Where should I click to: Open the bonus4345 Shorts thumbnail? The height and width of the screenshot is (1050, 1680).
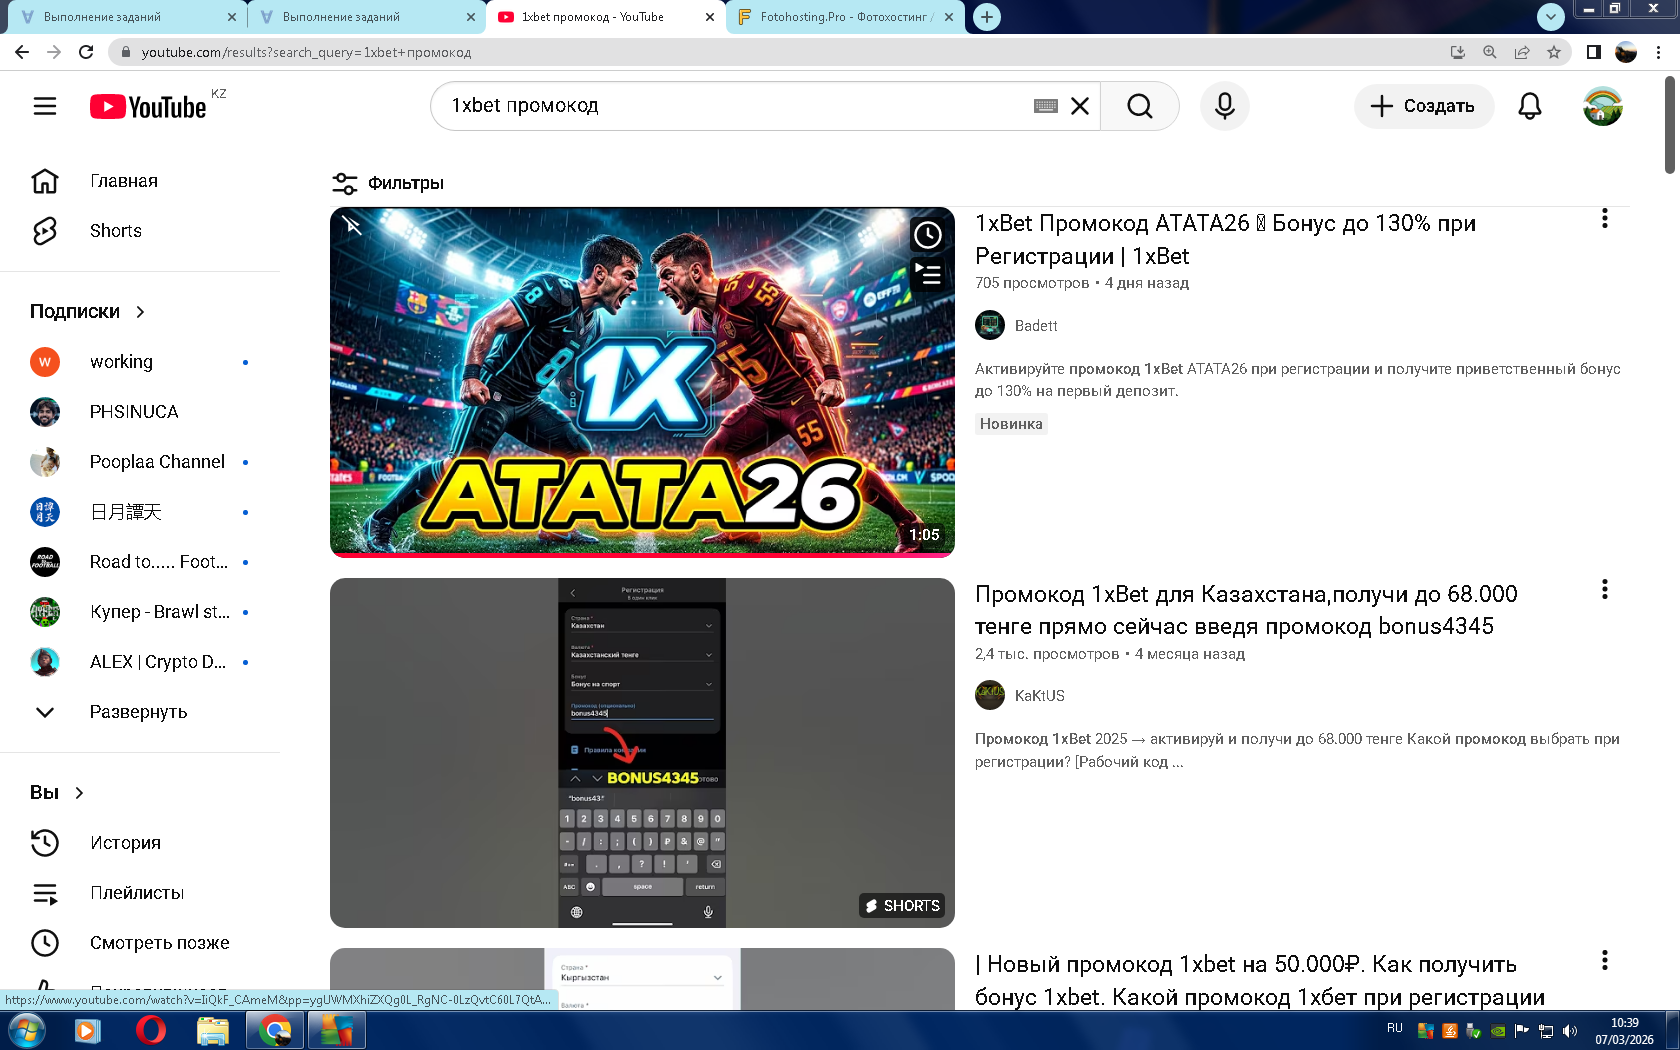pyautogui.click(x=642, y=753)
